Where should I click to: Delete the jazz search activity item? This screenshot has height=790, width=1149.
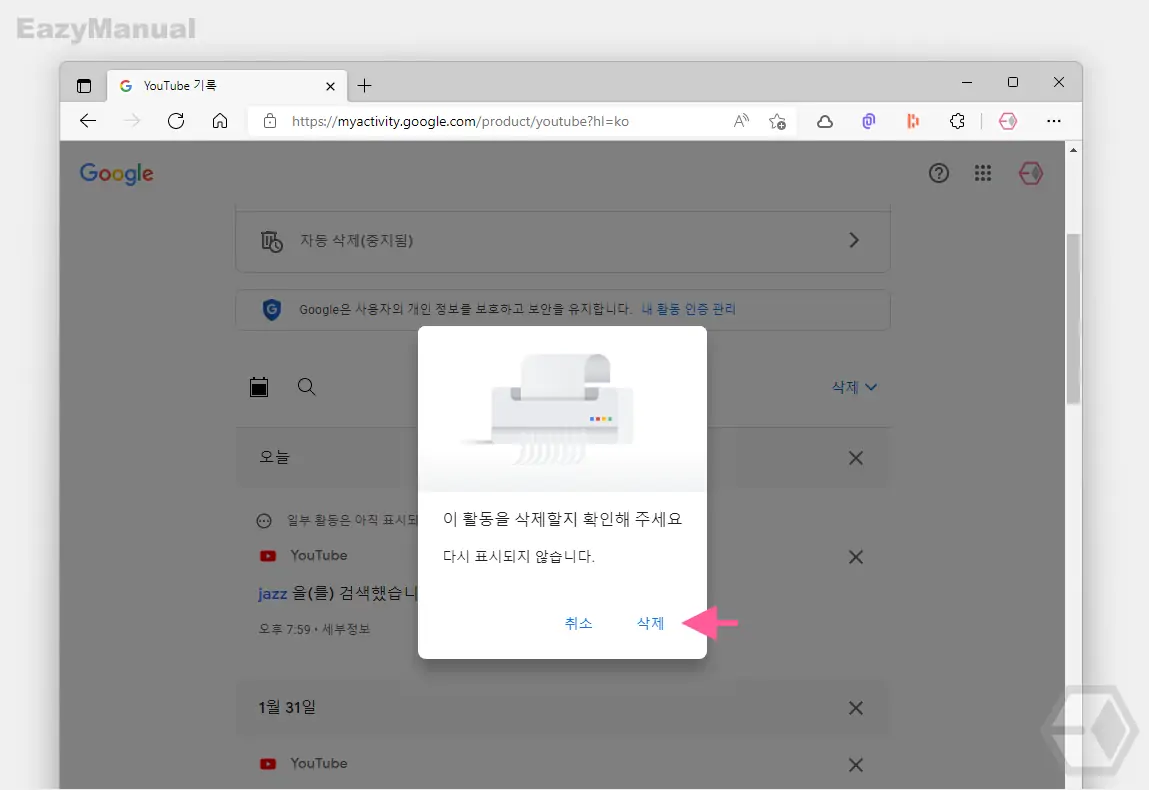855,557
